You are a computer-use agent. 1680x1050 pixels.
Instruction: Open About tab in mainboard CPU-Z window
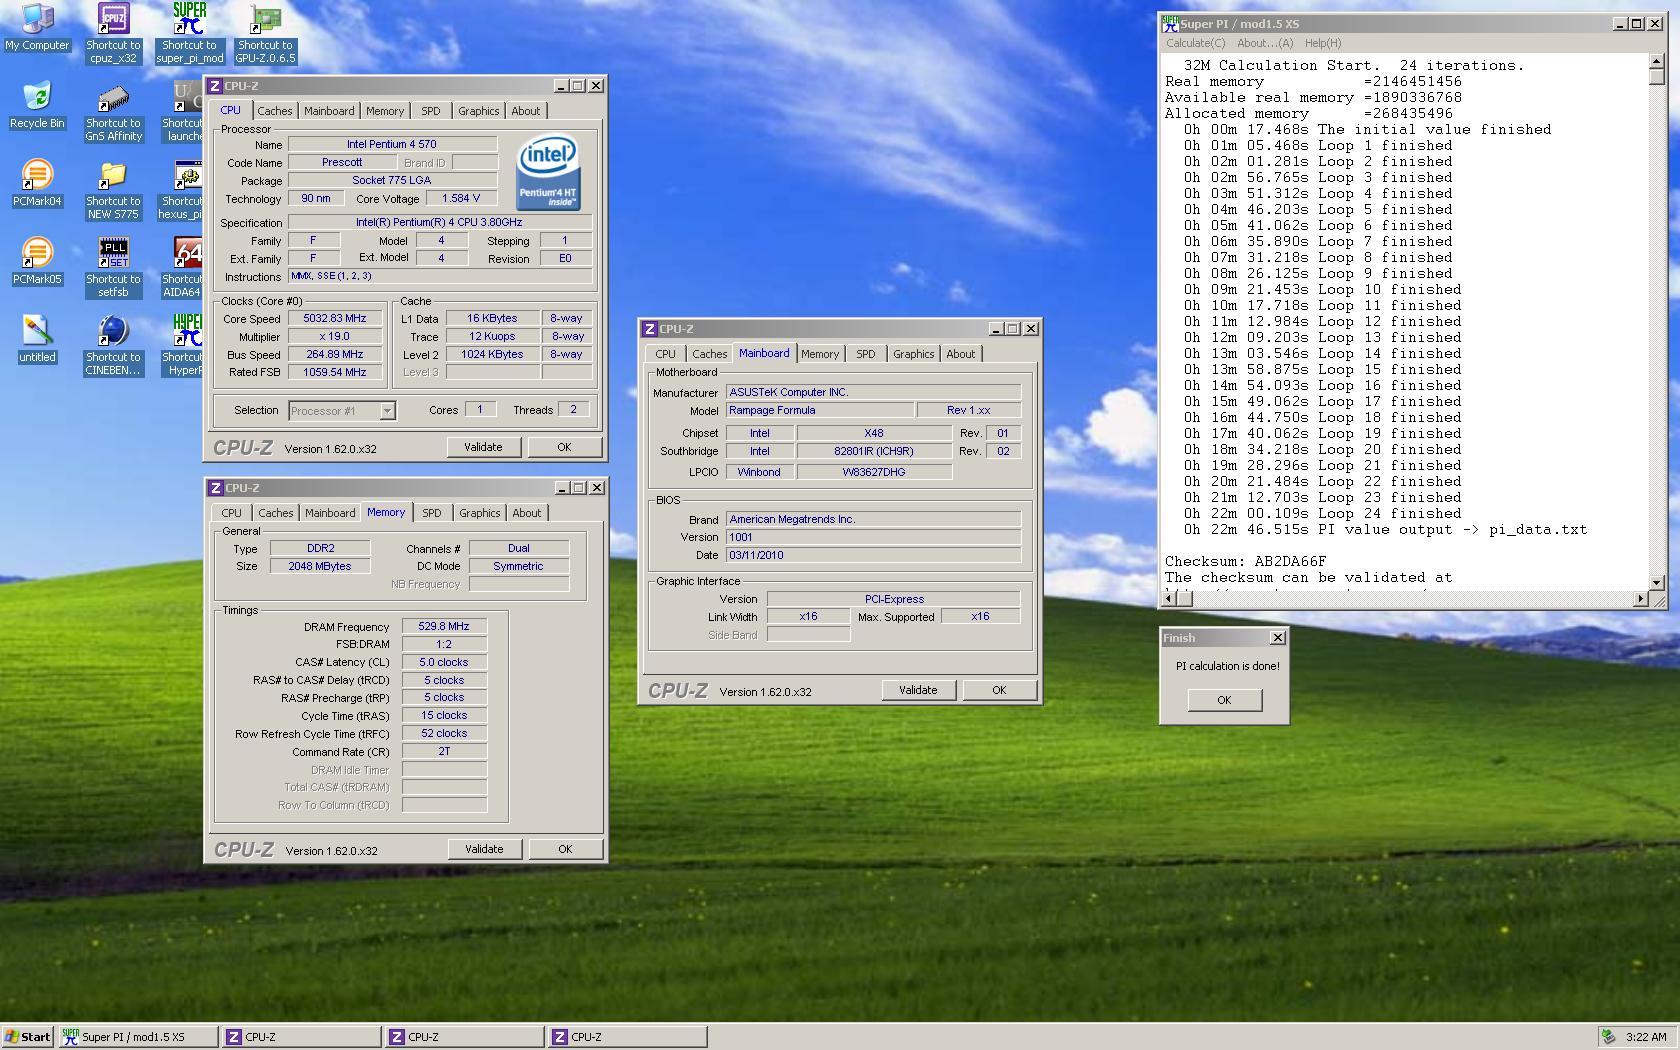(960, 354)
